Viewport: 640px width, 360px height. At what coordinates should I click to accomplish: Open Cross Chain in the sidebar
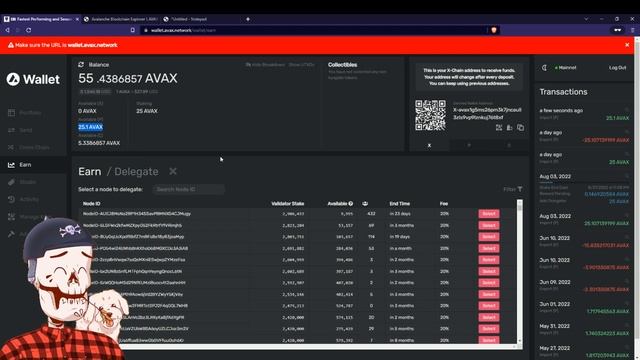click(29, 147)
